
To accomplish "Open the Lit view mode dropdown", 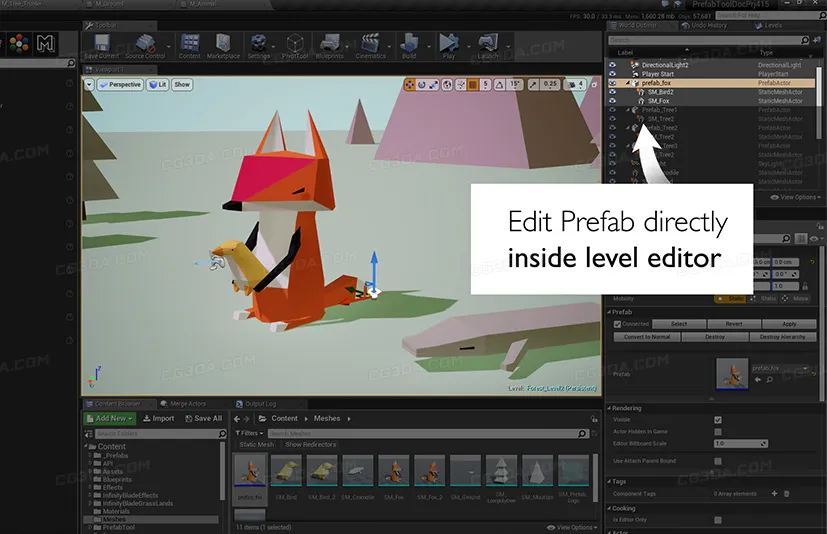I will click(158, 84).
